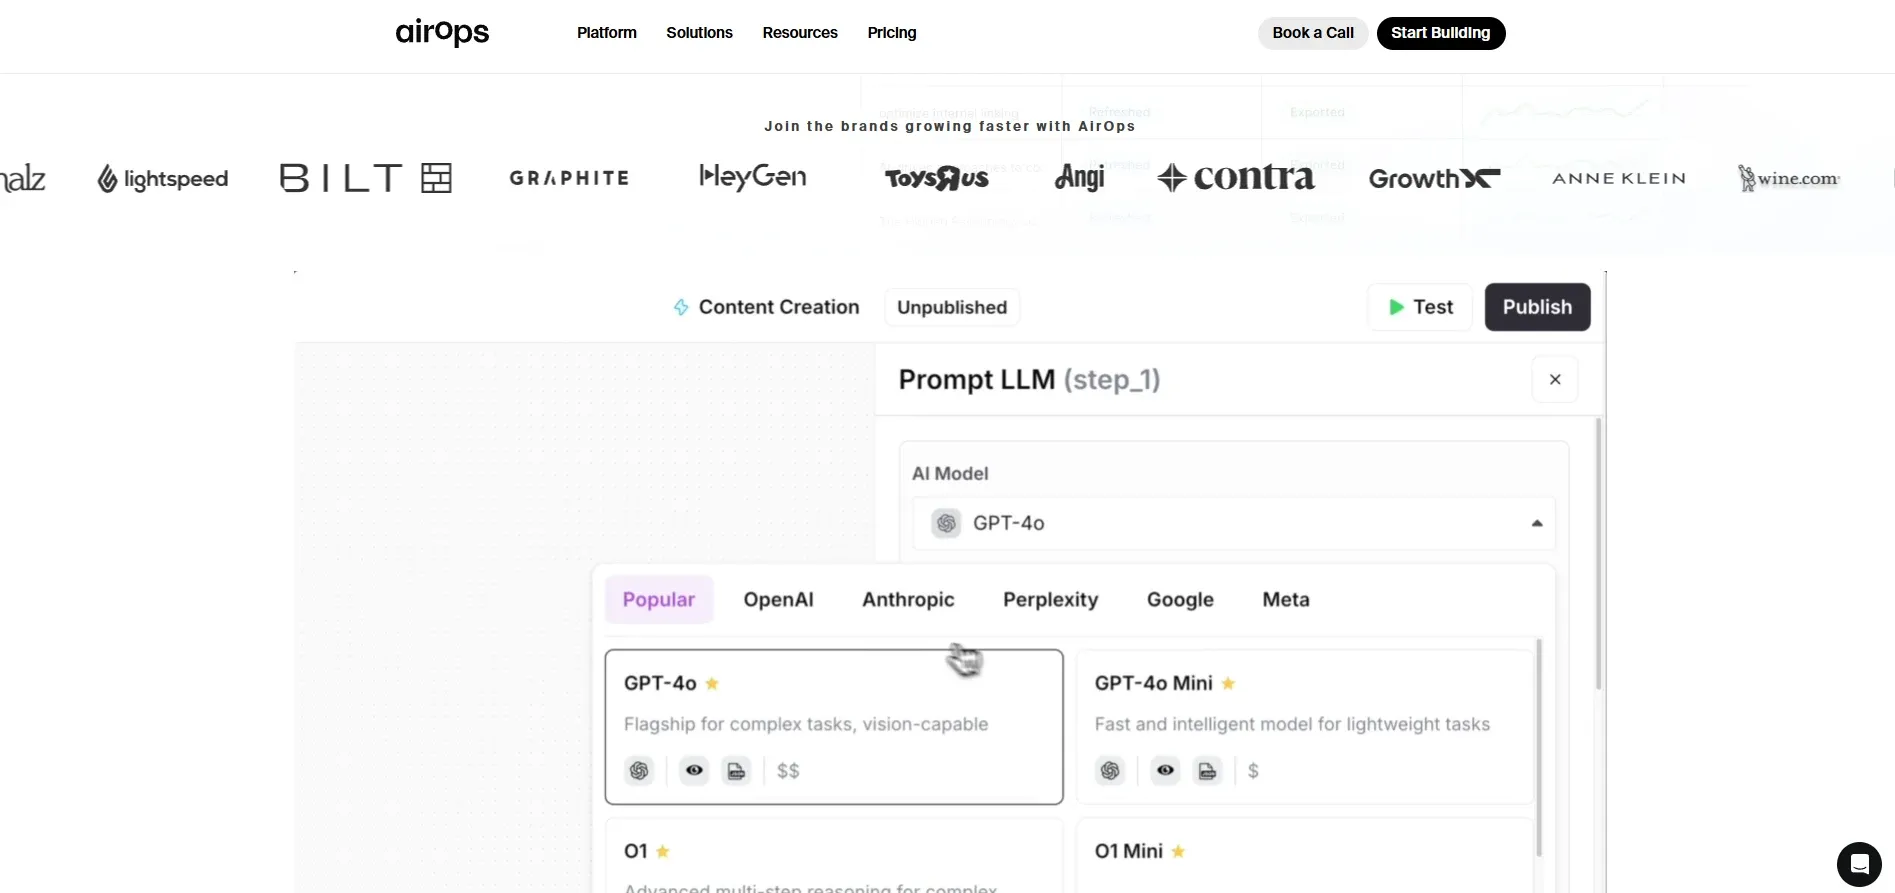This screenshot has height=893, width=1895.
Task: Click the vision eye icon in GPT-4o card
Action: pos(694,771)
